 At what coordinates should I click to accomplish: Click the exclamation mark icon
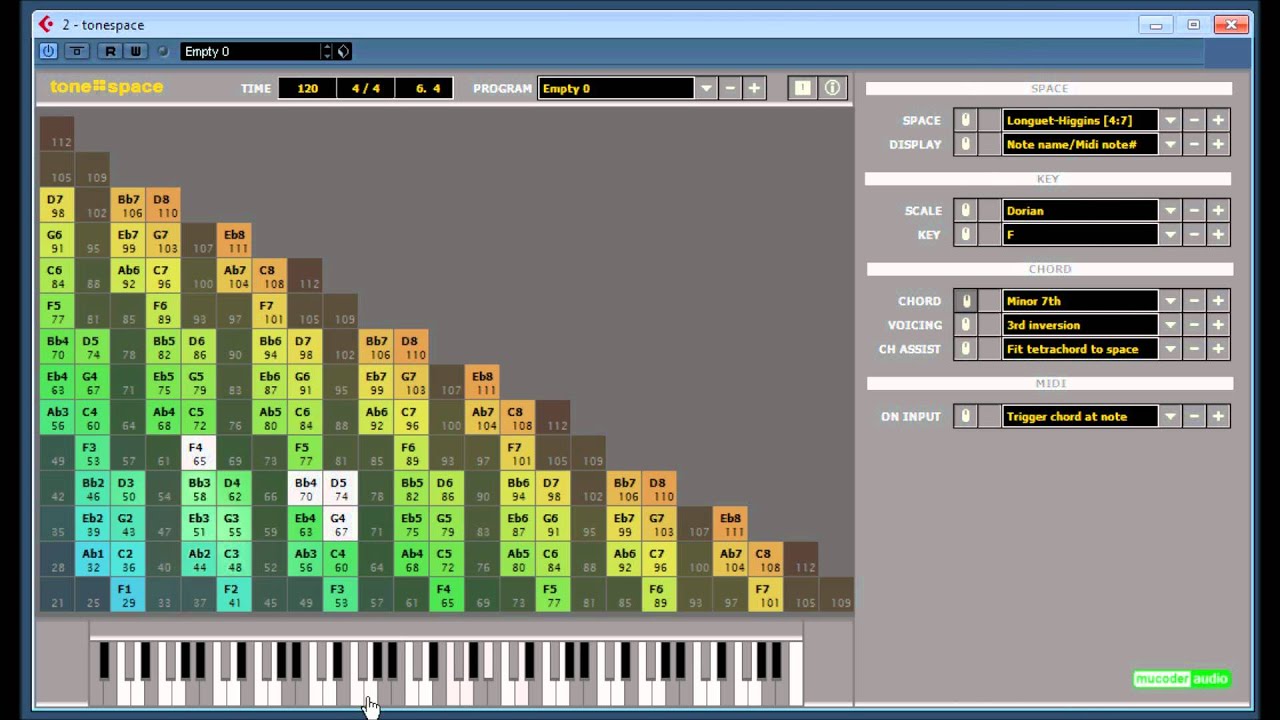pyautogui.click(x=802, y=88)
